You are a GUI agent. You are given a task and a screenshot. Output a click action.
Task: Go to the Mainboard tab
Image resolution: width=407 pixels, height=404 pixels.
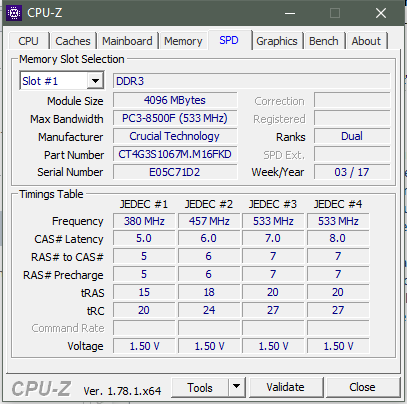(x=127, y=41)
